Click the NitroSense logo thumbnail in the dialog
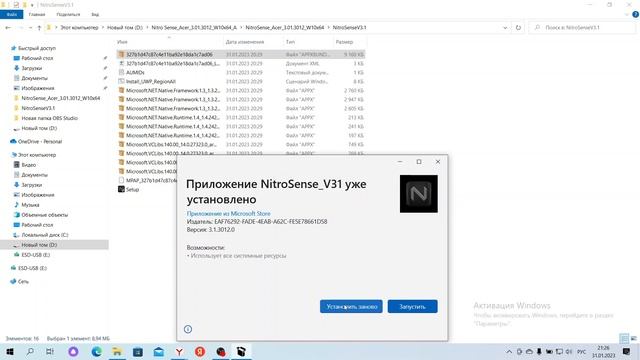This screenshot has width=640, height=360. (418, 194)
